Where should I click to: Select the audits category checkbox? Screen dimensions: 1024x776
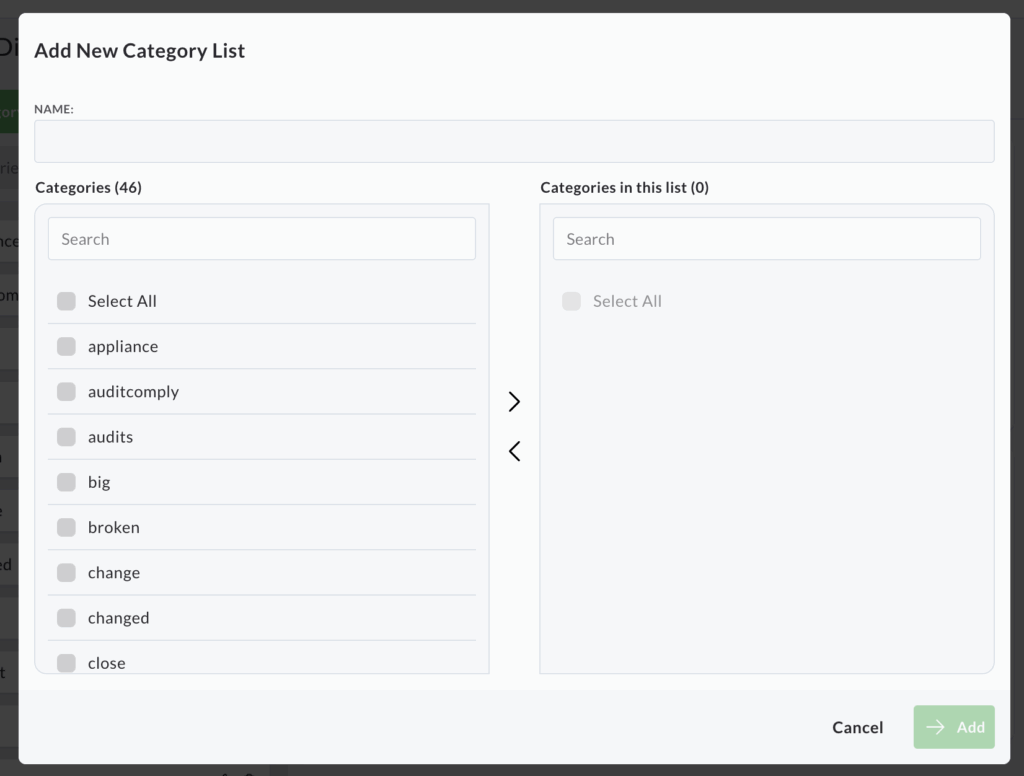tap(67, 437)
